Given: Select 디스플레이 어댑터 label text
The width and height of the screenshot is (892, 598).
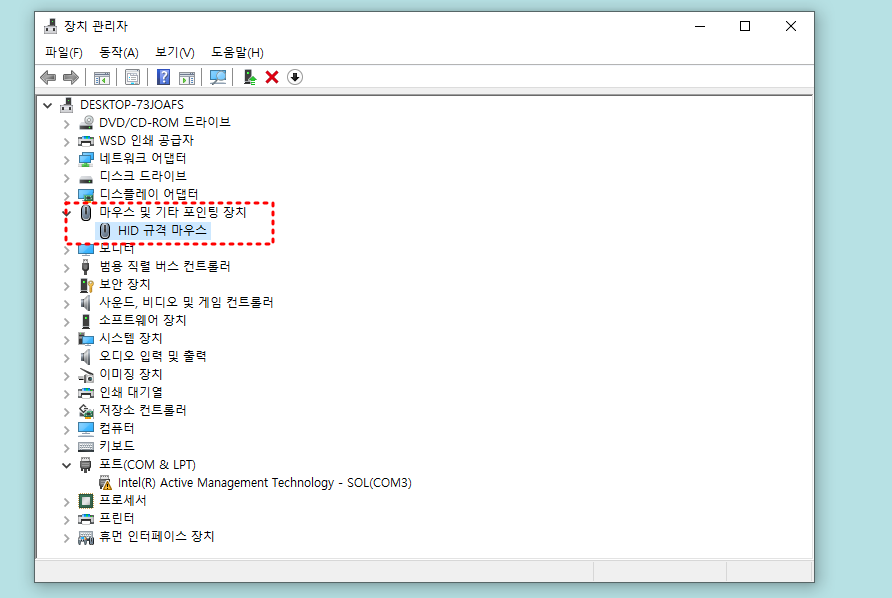Looking at the screenshot, I should [x=148, y=194].
